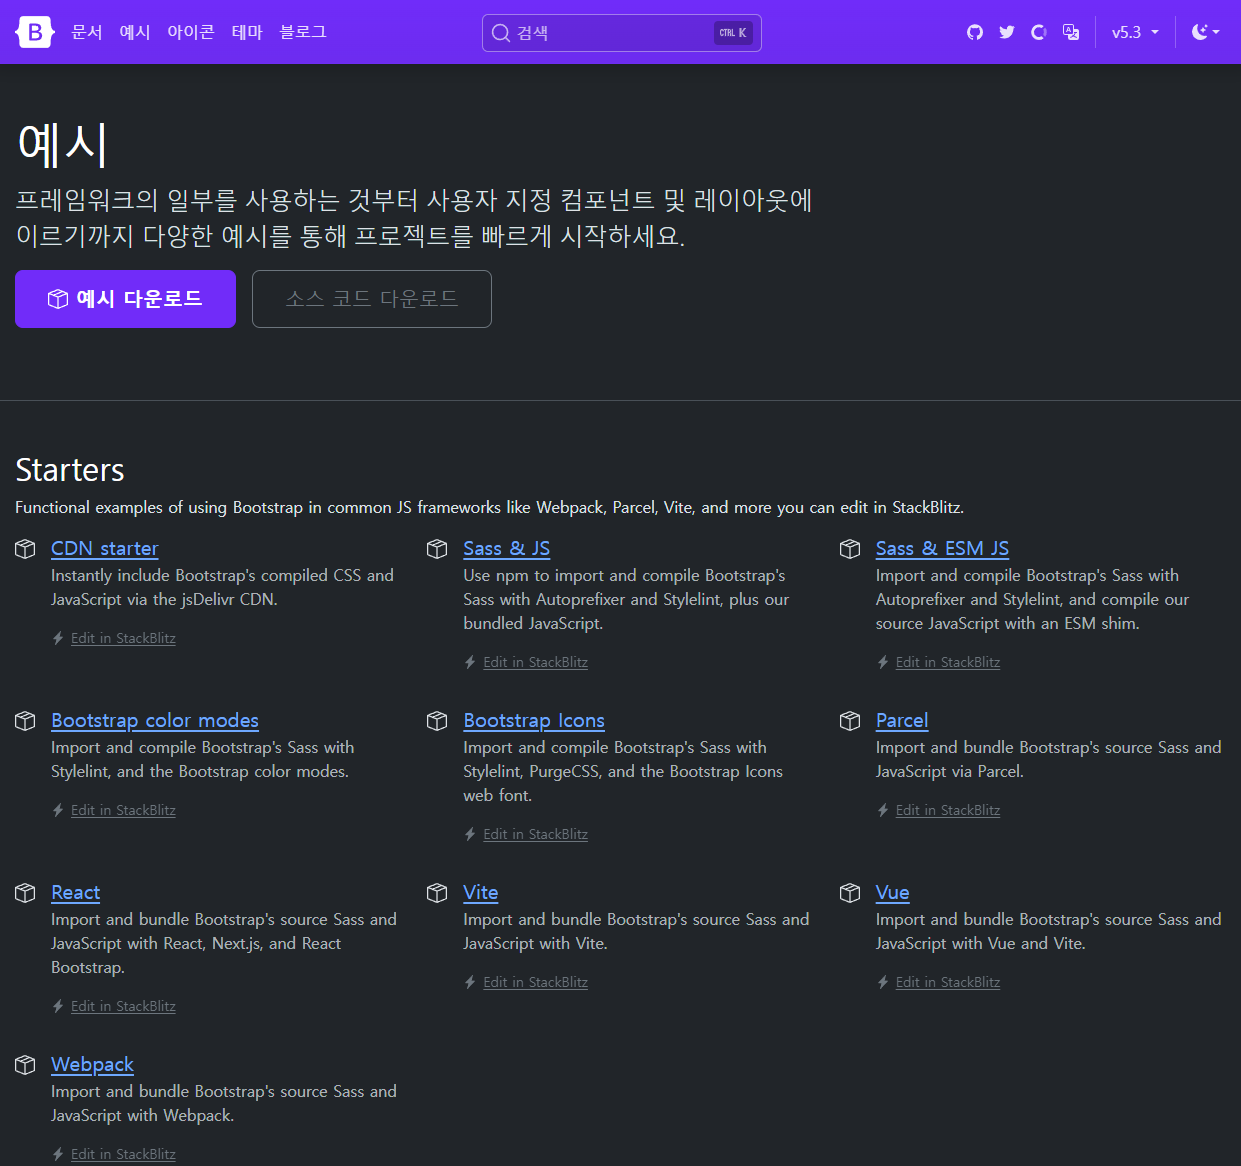1241x1166 pixels.
Task: Open the Twitter icon link
Action: coord(1007,32)
